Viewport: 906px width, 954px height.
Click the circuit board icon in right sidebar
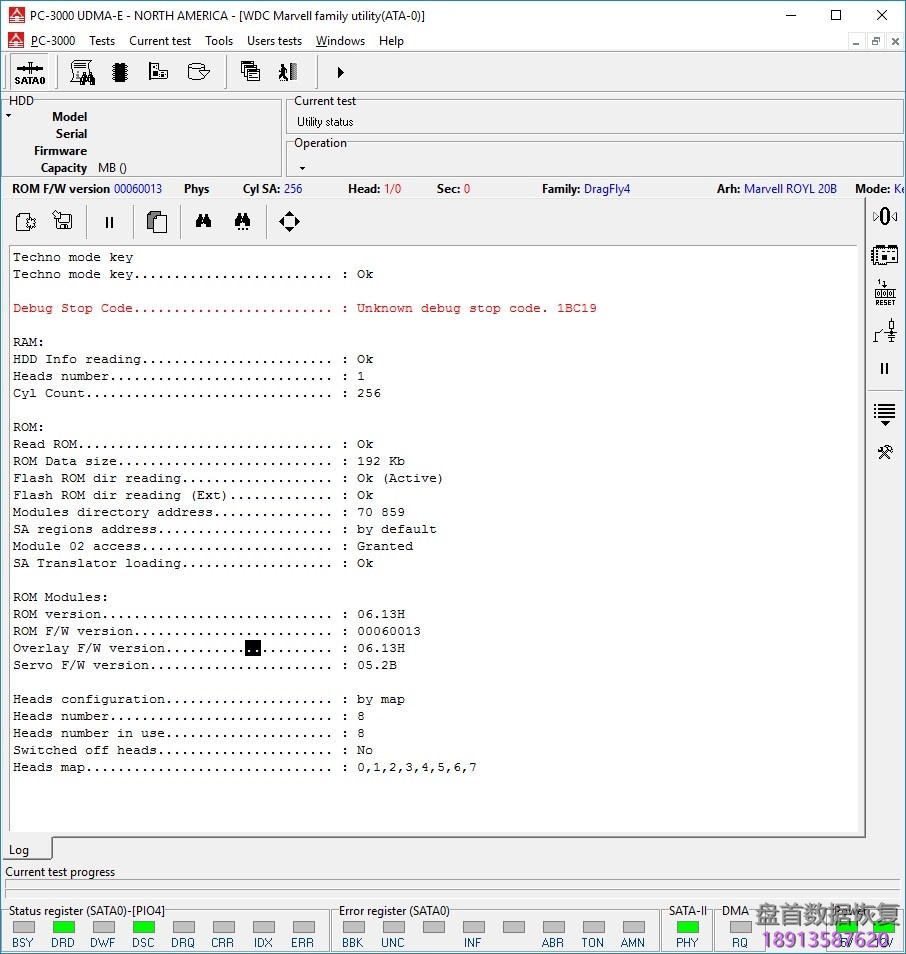pyautogui.click(x=885, y=255)
